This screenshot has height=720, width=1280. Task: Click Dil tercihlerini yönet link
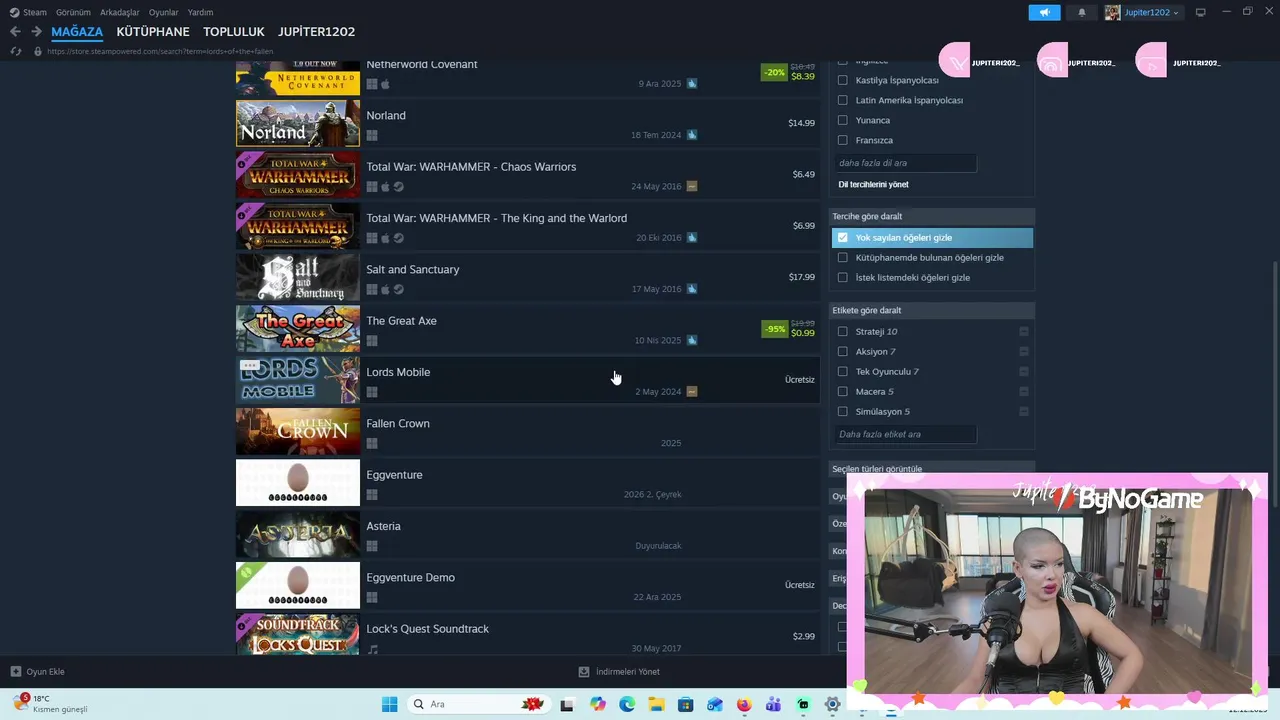pos(873,184)
